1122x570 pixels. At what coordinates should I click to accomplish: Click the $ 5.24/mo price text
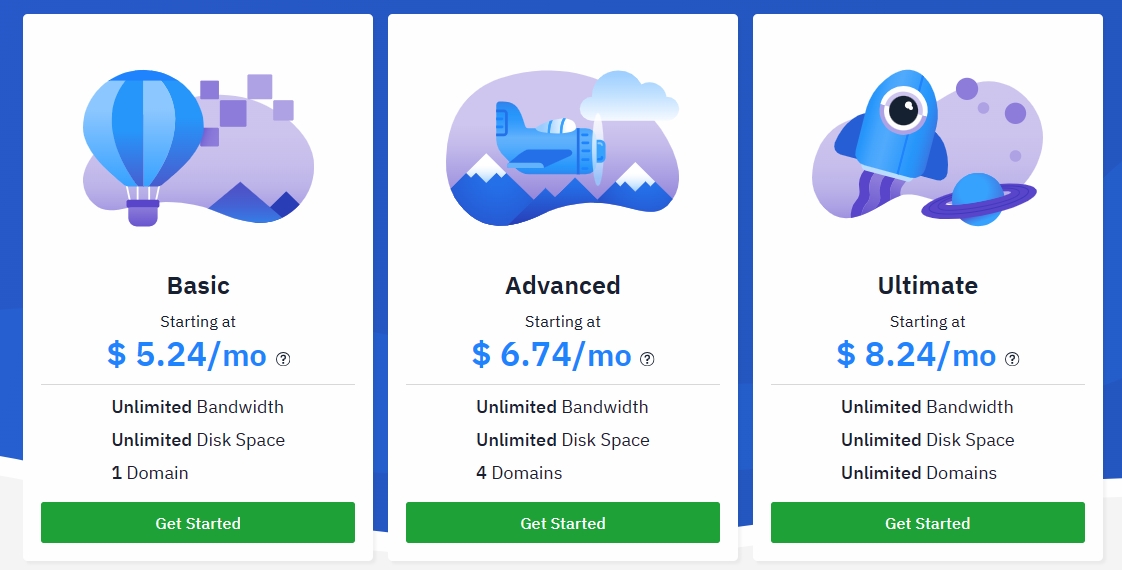187,355
